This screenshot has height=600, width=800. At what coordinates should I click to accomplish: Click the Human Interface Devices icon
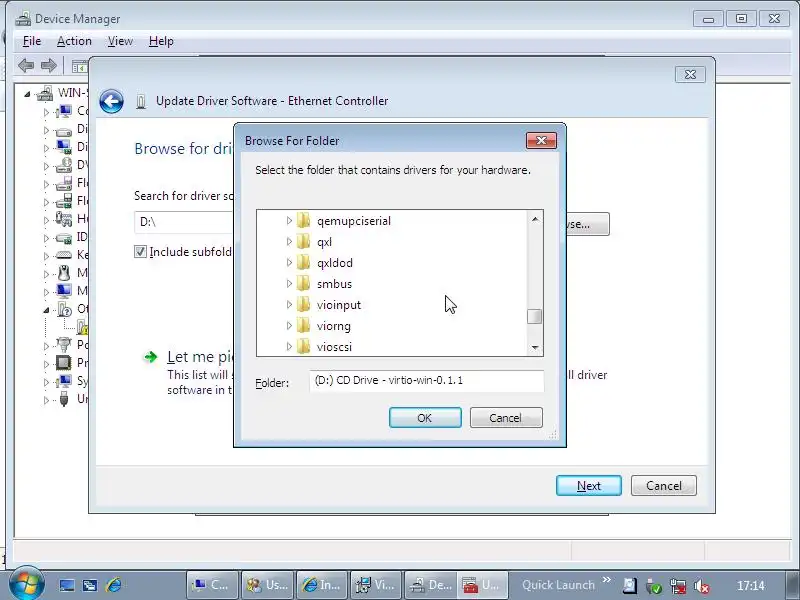(64, 219)
